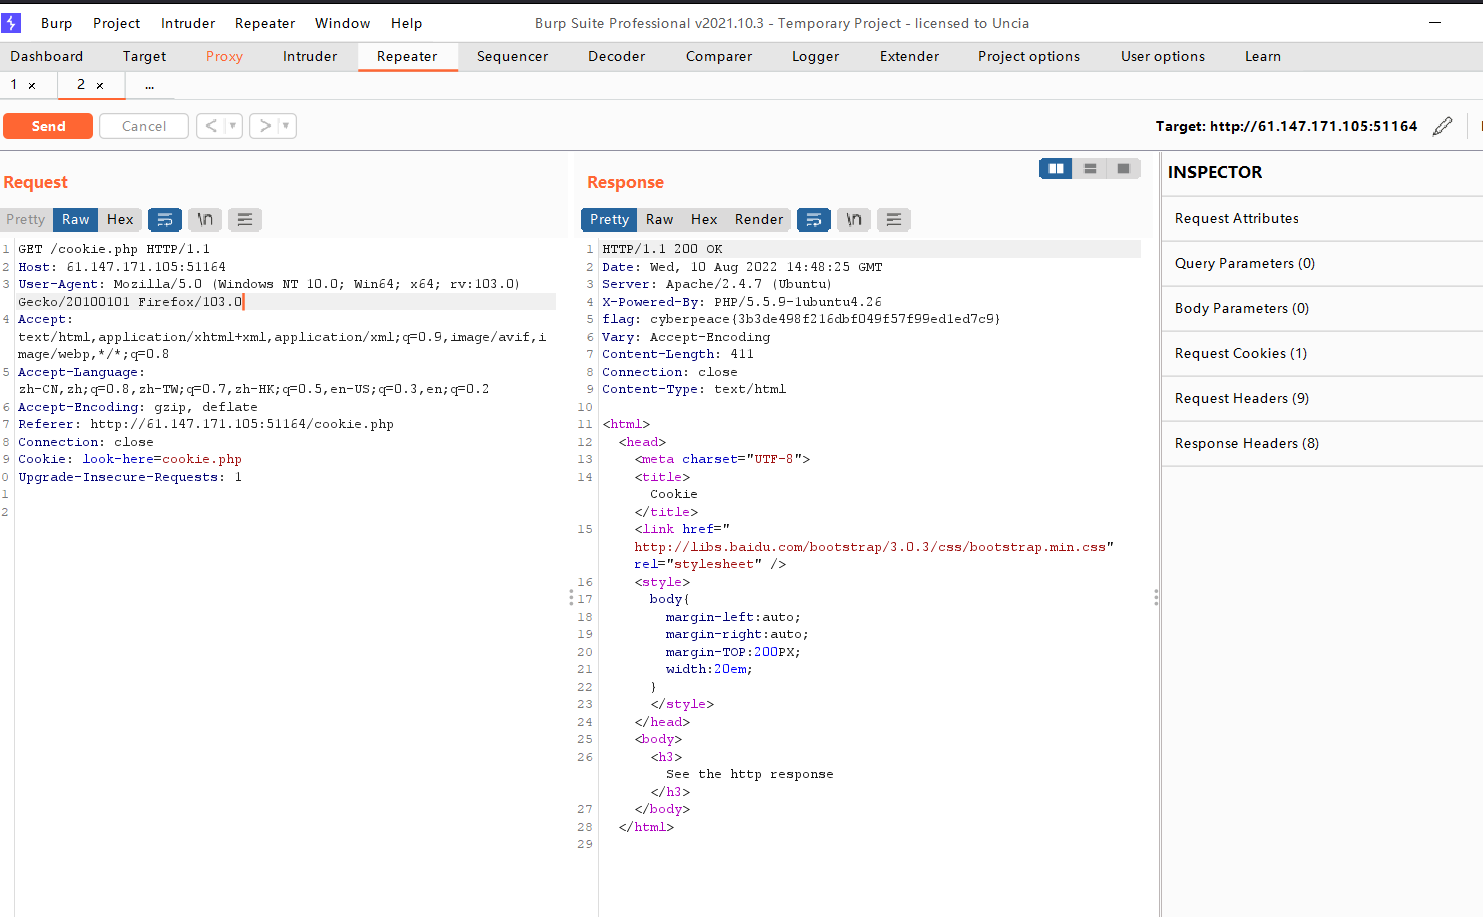Open the Response panel hamburger options menu
Screen dimensions: 1483x917
[x=894, y=220]
